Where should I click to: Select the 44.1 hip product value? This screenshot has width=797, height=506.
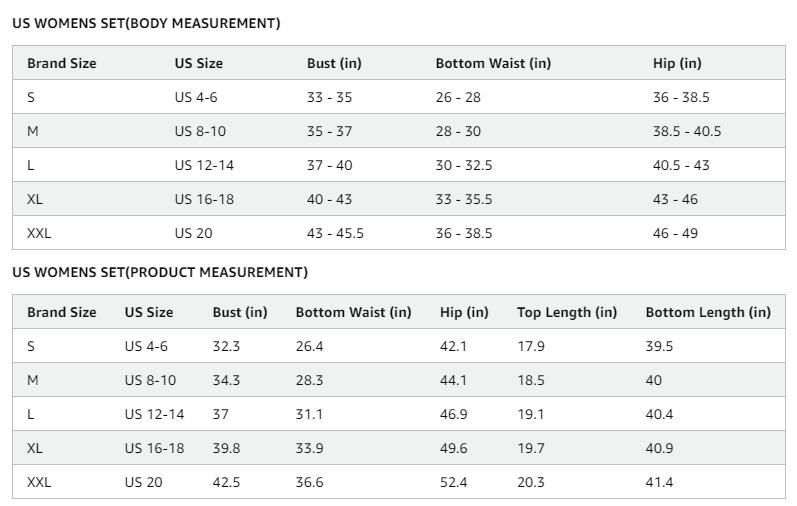[x=453, y=380]
